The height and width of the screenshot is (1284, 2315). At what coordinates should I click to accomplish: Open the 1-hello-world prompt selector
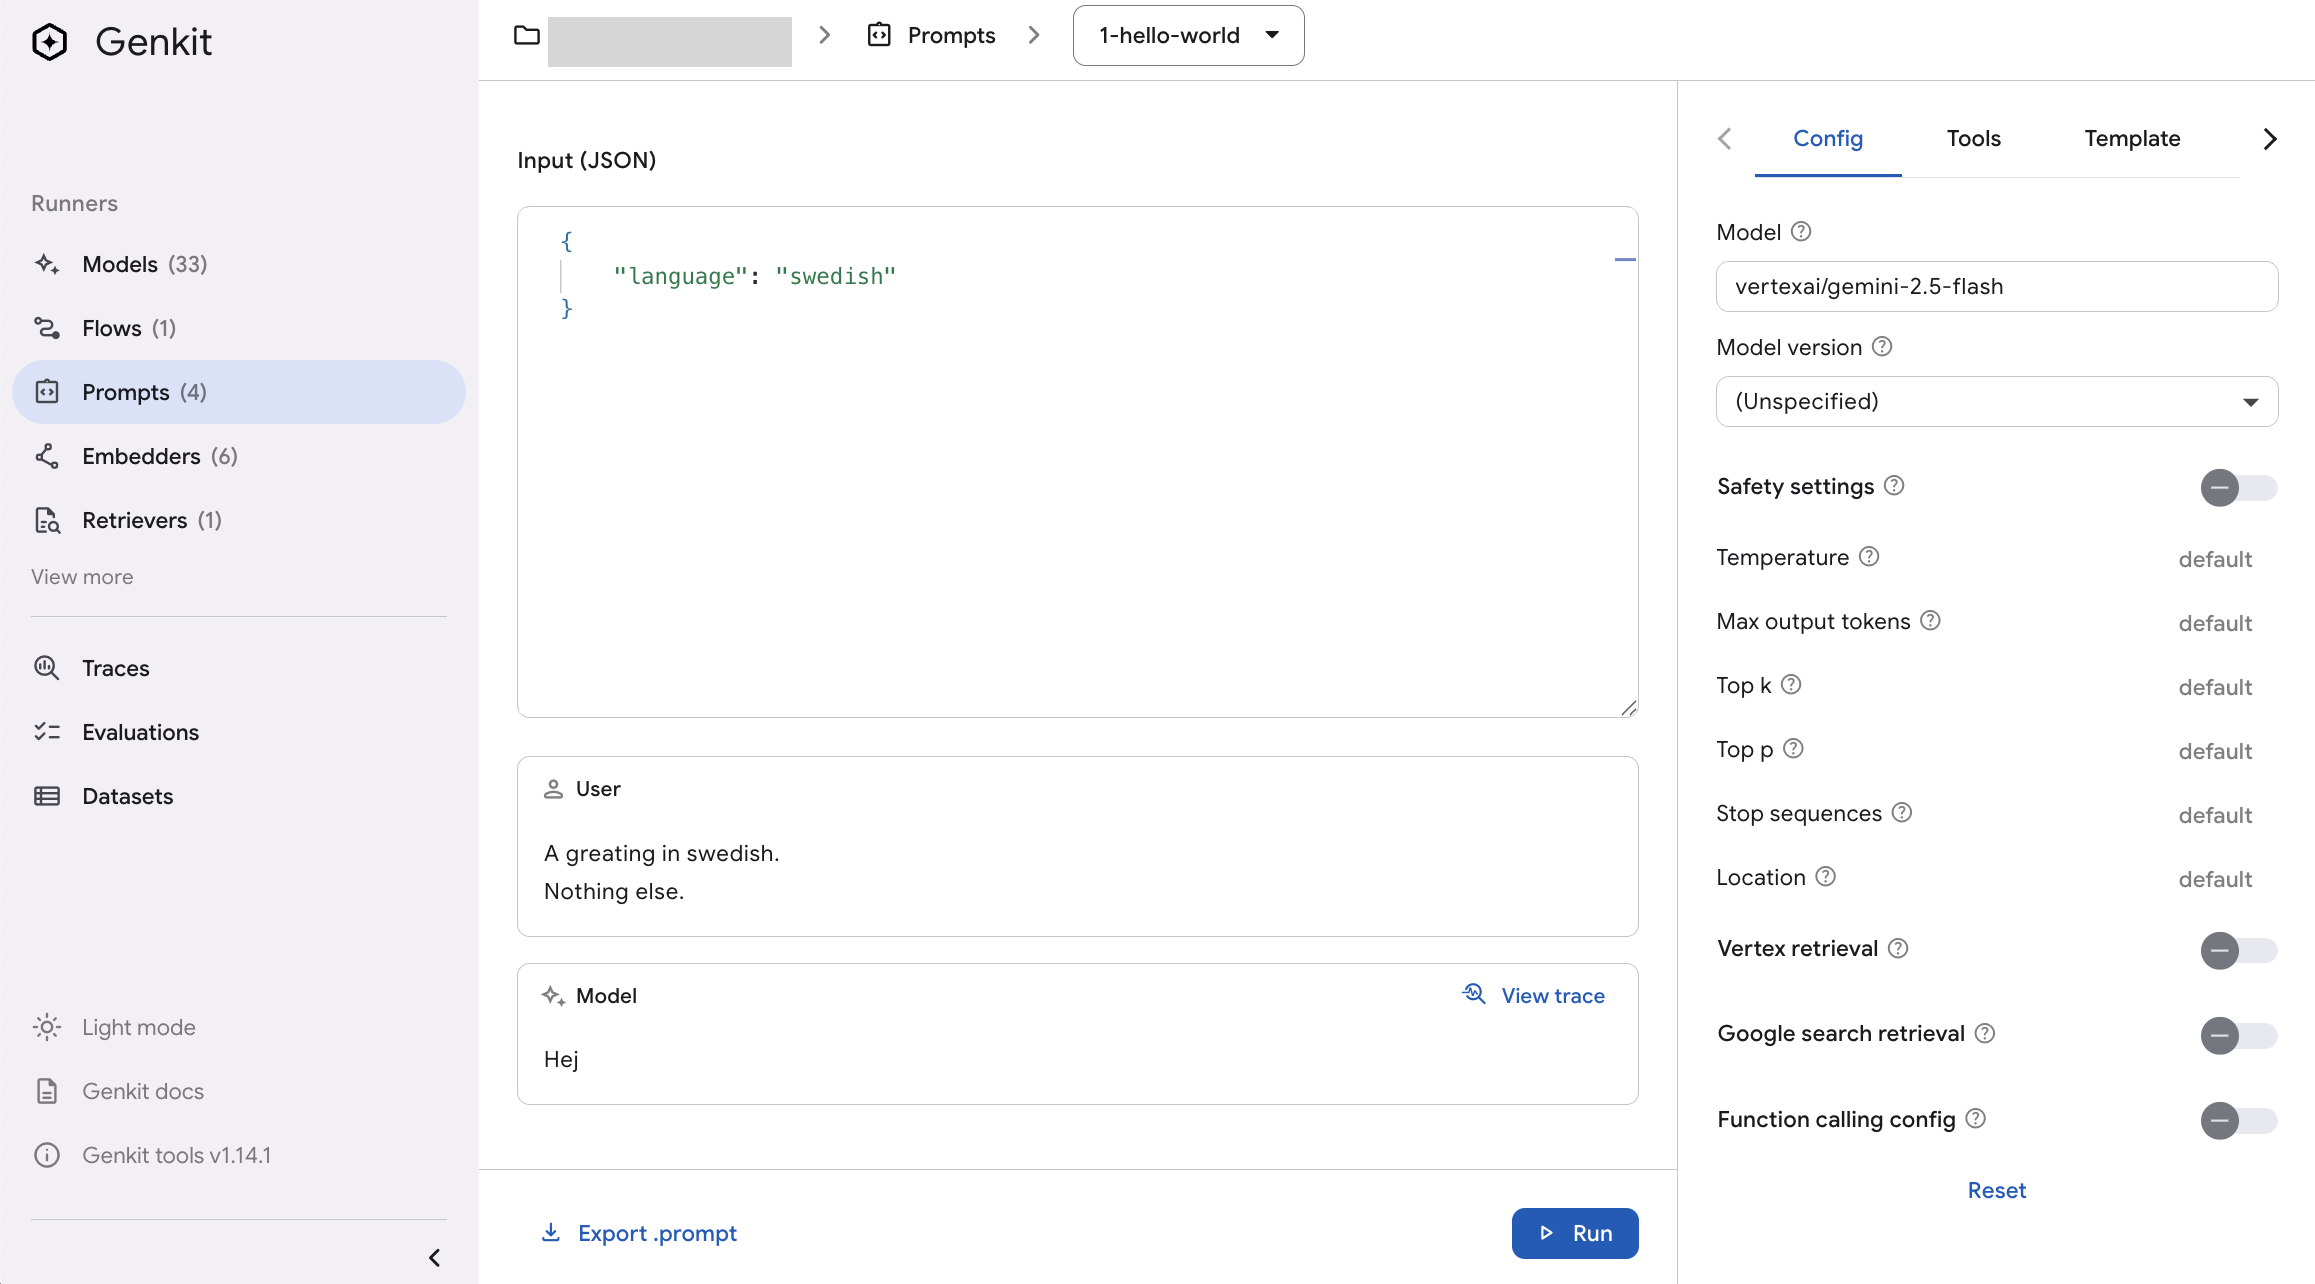click(1187, 35)
